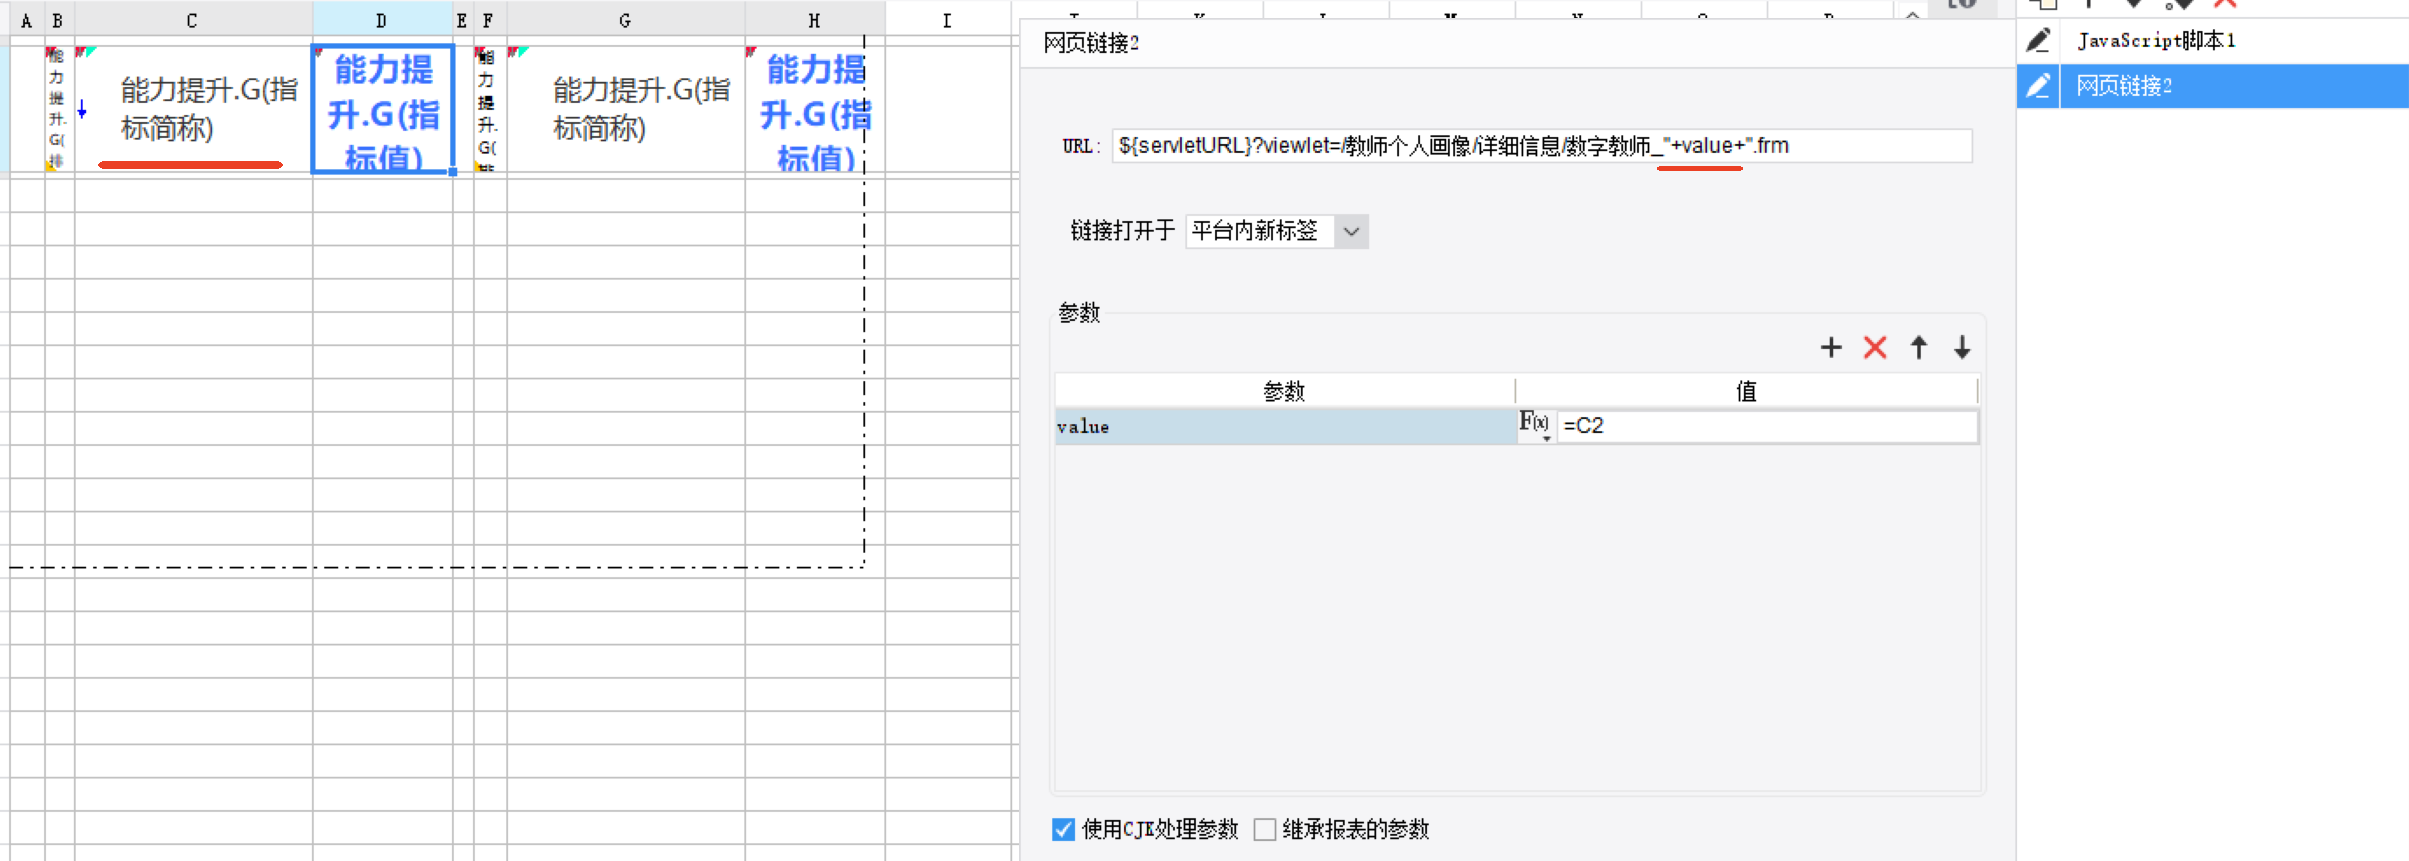Viewport: 2409px width, 861px height.
Task: Delete parameter with red X icon
Action: tap(1874, 347)
